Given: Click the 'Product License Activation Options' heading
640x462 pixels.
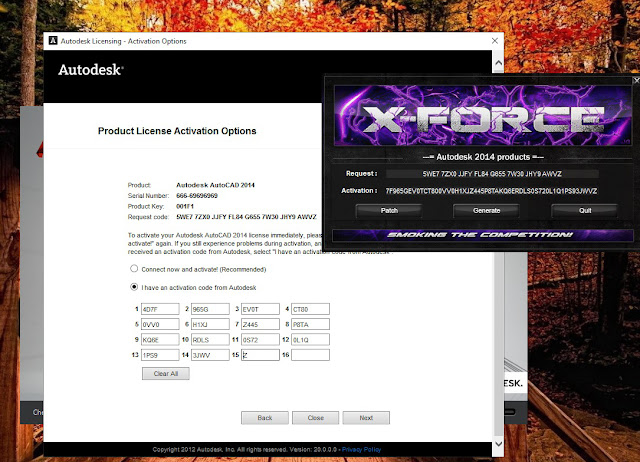Looking at the screenshot, I should point(177,131).
